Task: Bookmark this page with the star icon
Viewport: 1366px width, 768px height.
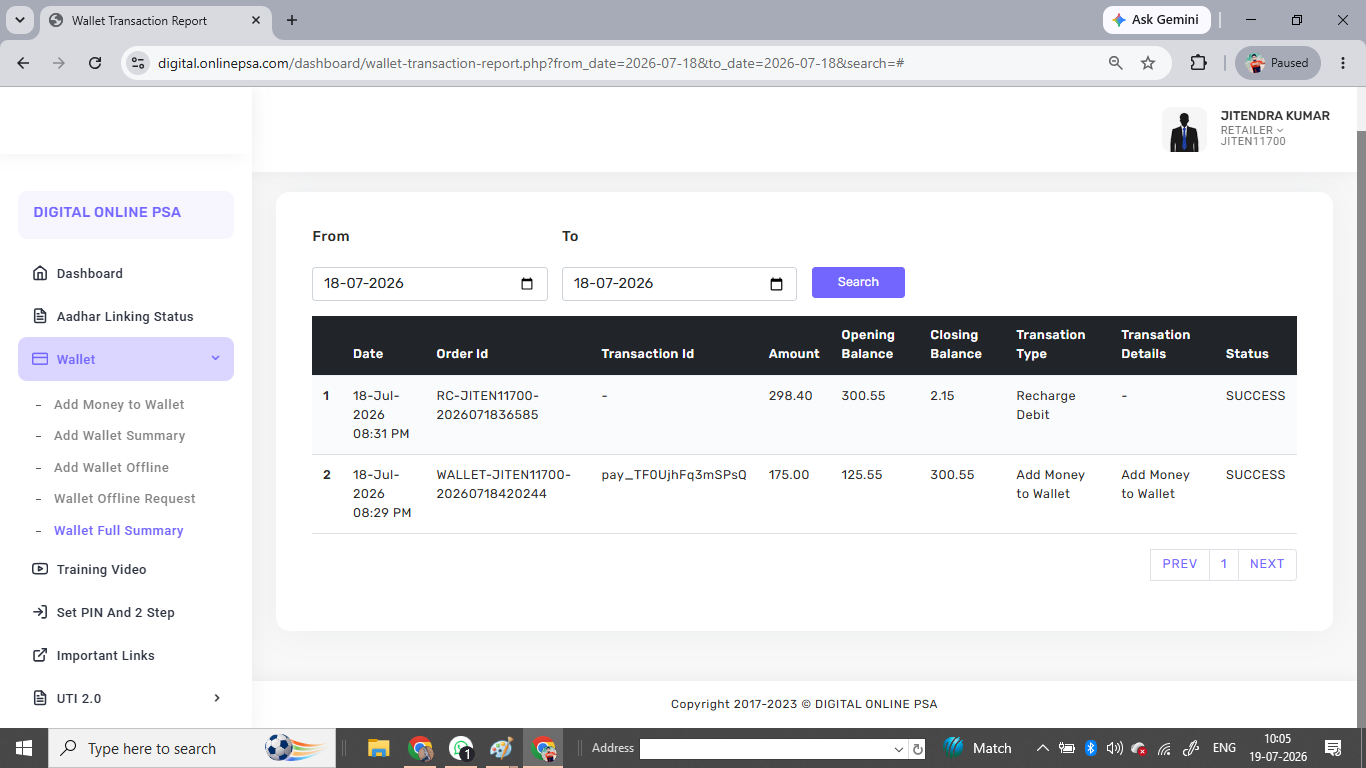Action: [x=1148, y=63]
